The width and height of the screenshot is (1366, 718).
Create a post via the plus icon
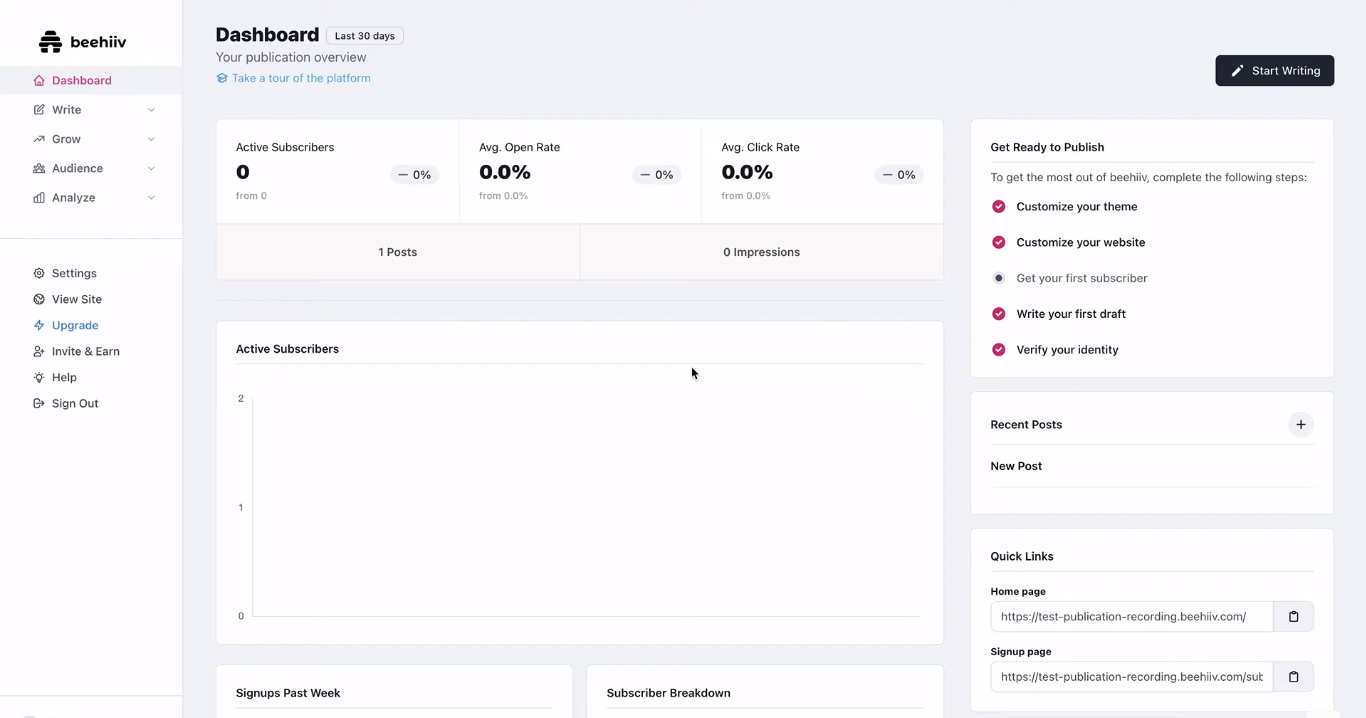tap(1301, 424)
